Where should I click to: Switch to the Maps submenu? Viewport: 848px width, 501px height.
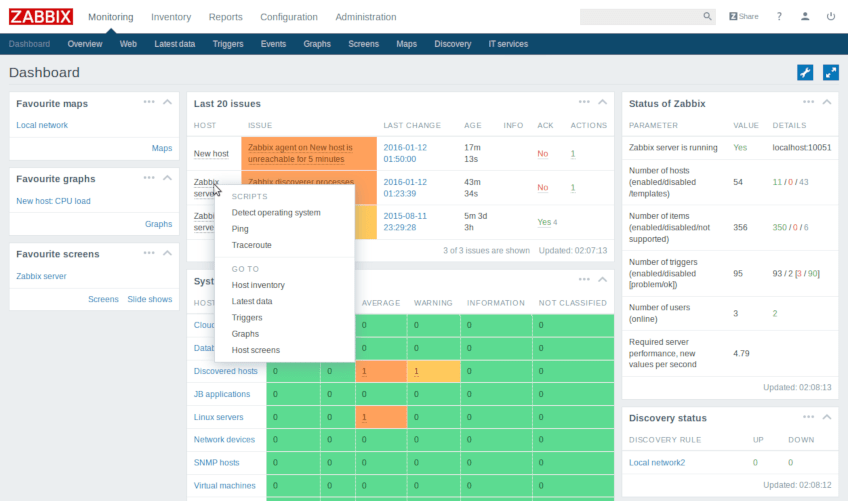coord(406,44)
